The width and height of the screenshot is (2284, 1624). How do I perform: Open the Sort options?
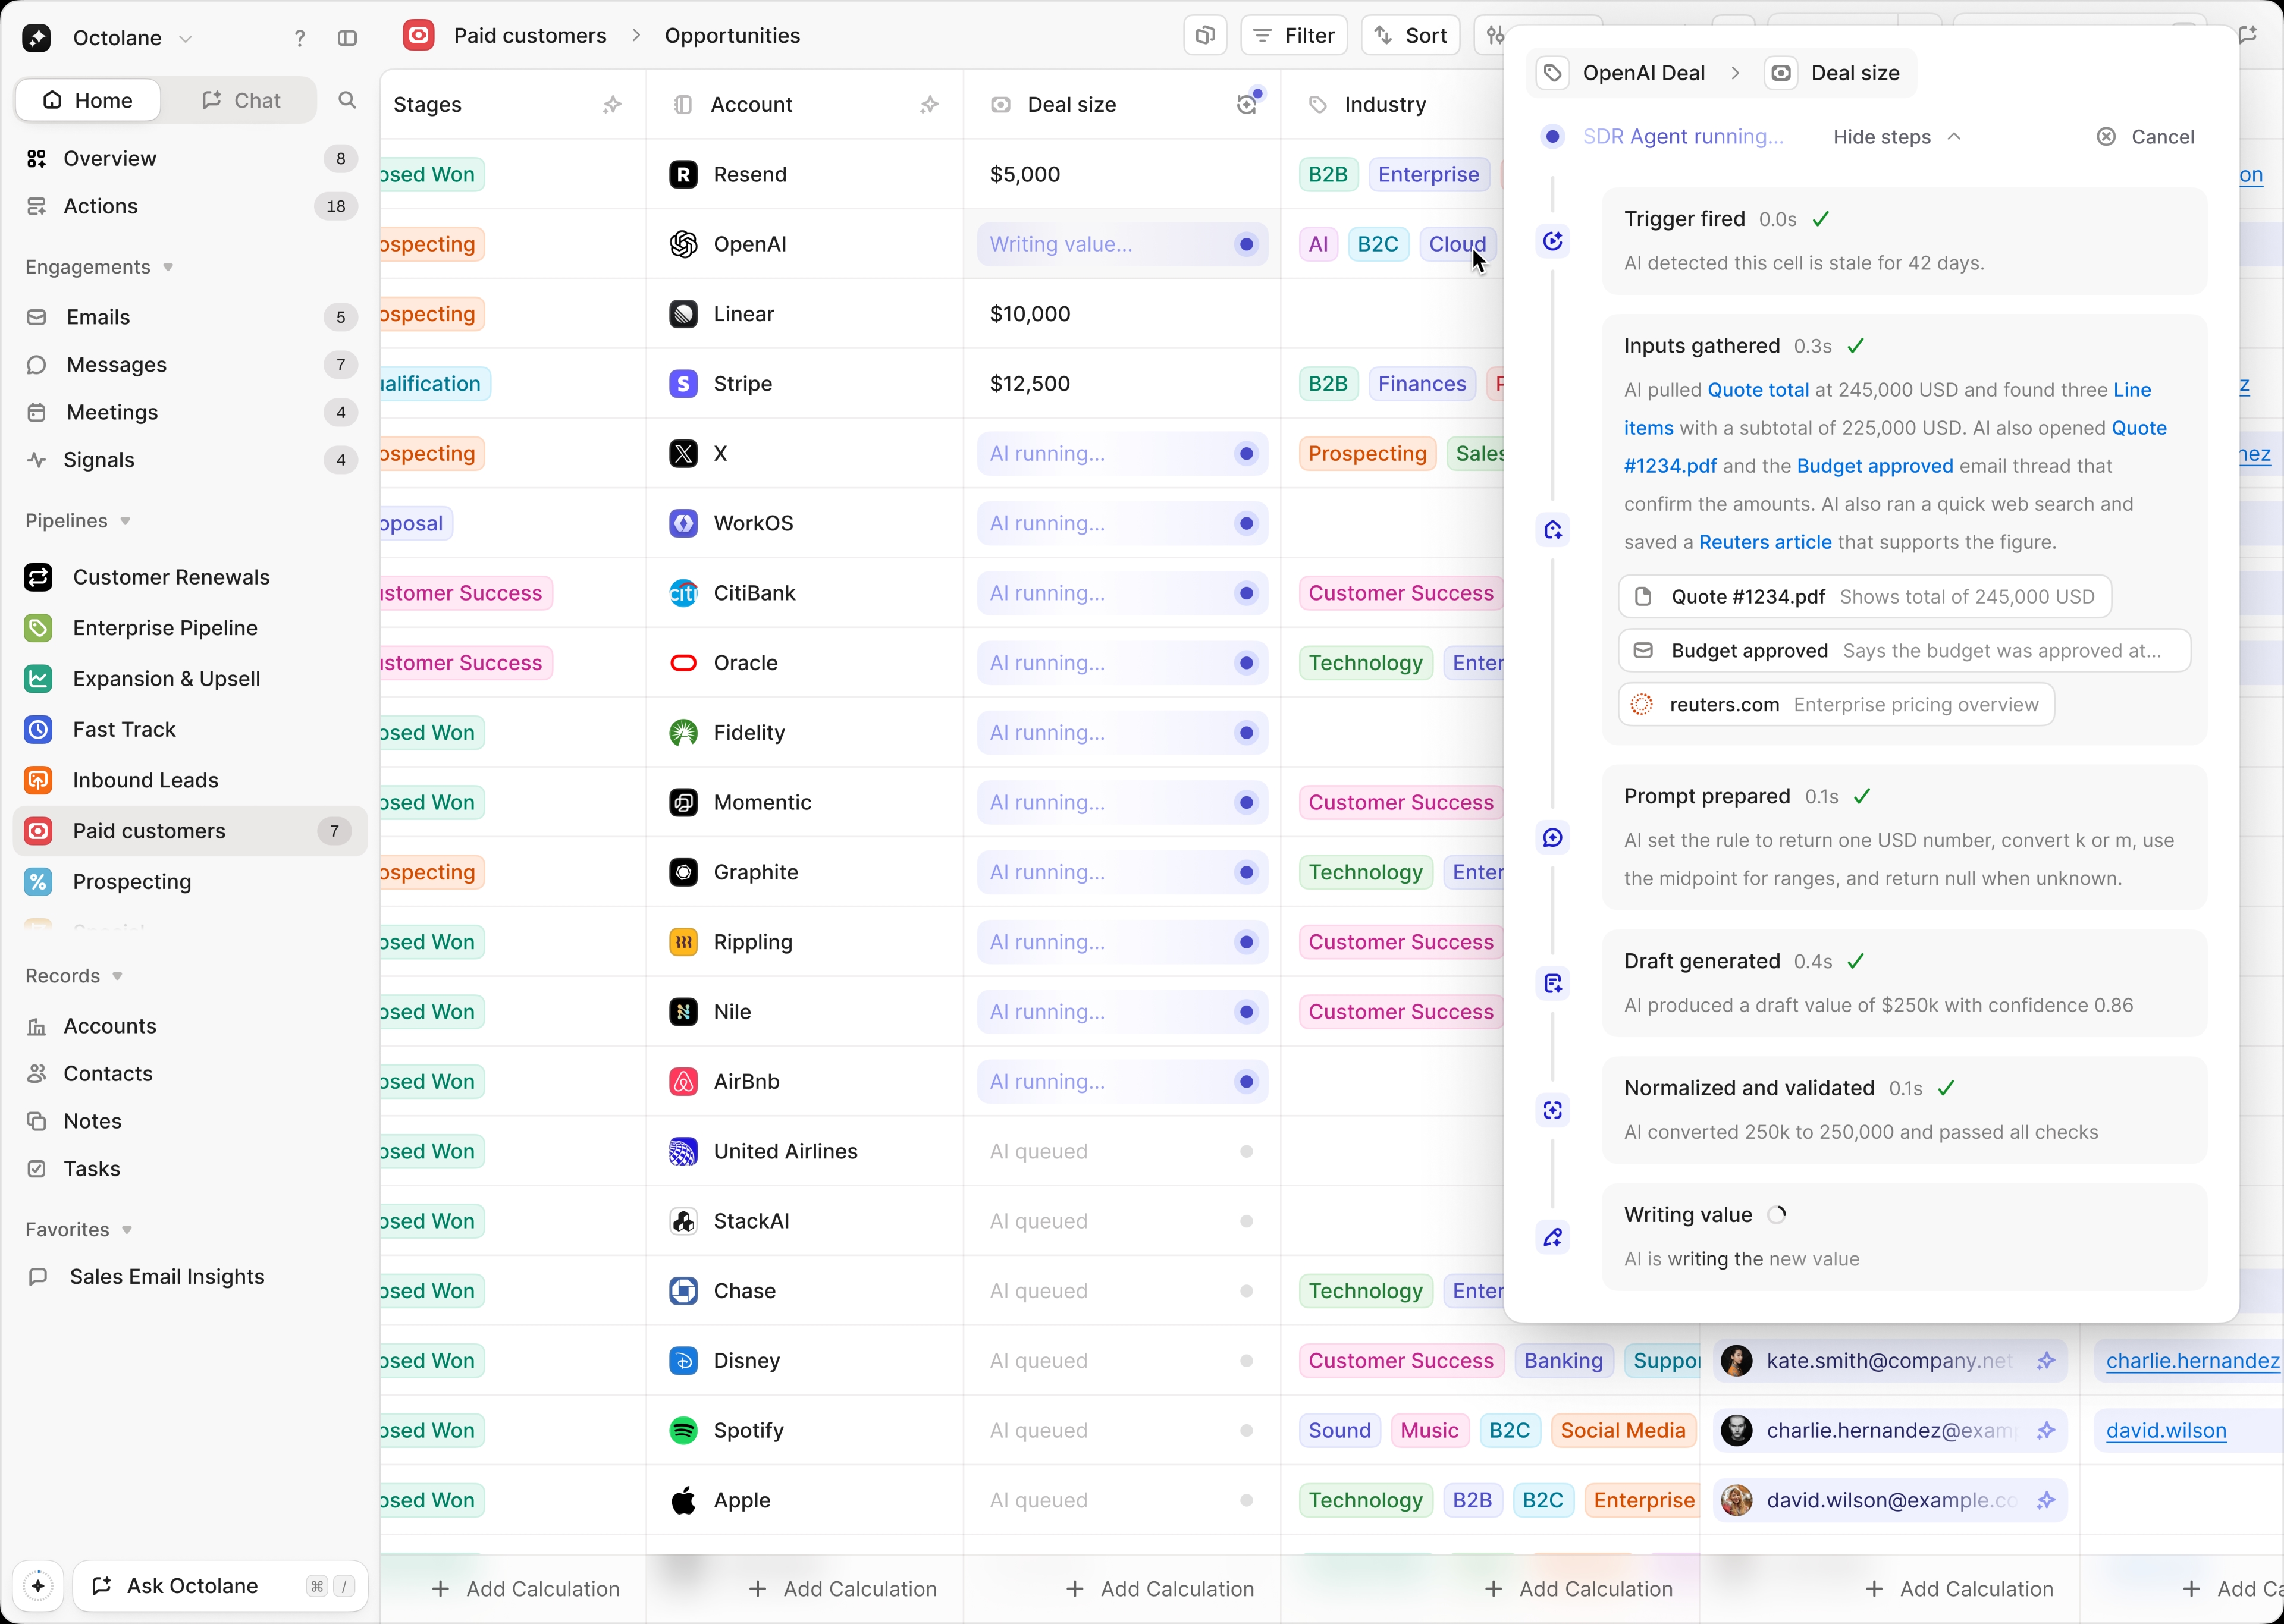tap(1410, 36)
